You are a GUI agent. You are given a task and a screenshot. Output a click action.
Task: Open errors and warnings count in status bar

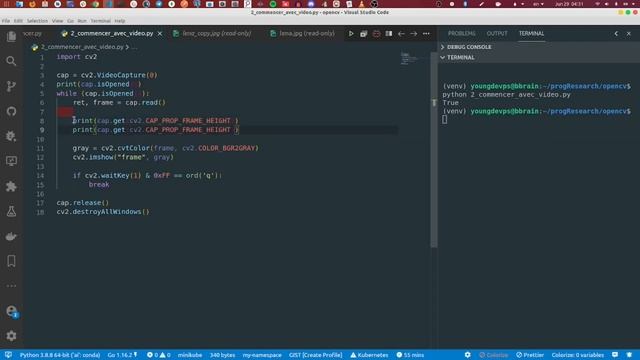coord(158,355)
